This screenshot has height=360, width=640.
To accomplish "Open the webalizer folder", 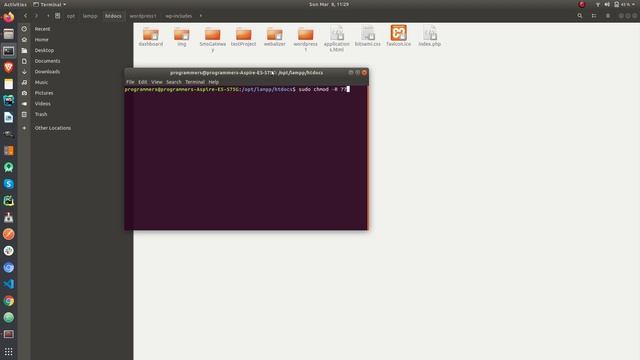I will (275, 36).
